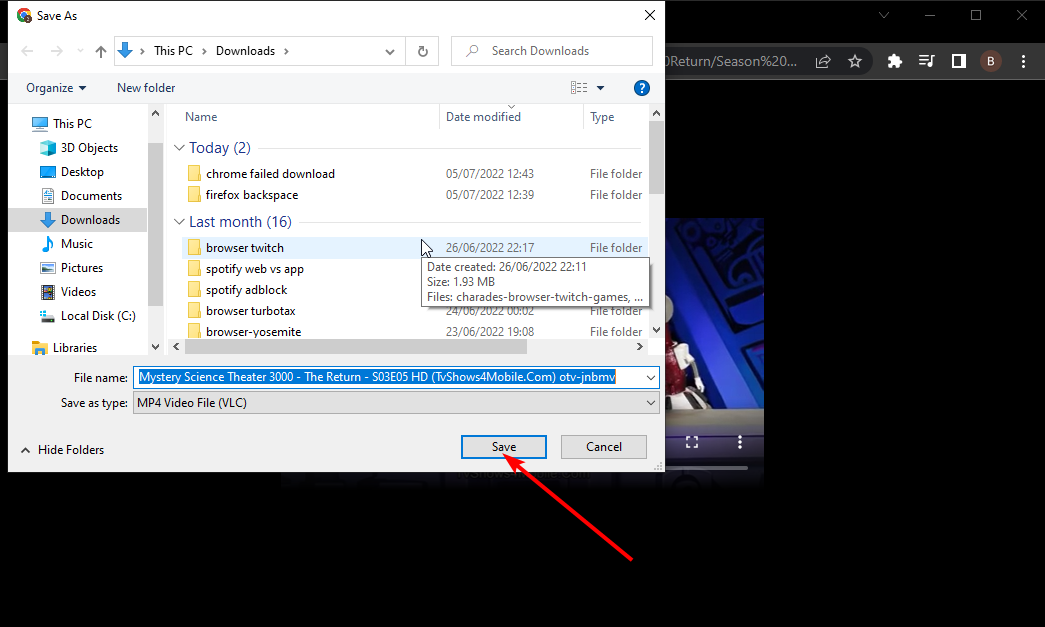The image size is (1045, 627).
Task: Sort by Date modified column header
Action: pyautogui.click(x=483, y=117)
